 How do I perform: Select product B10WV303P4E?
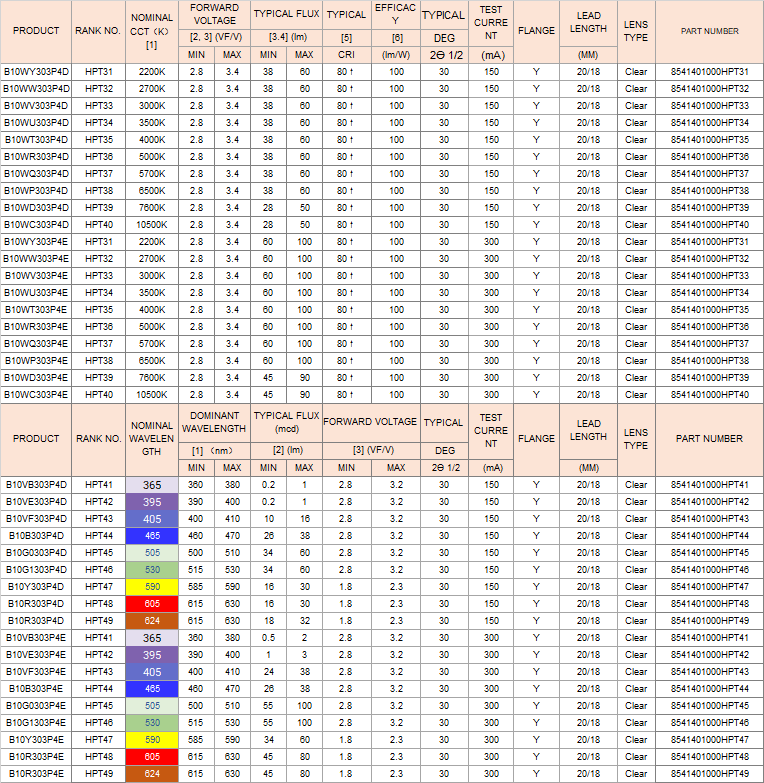tap(36, 276)
